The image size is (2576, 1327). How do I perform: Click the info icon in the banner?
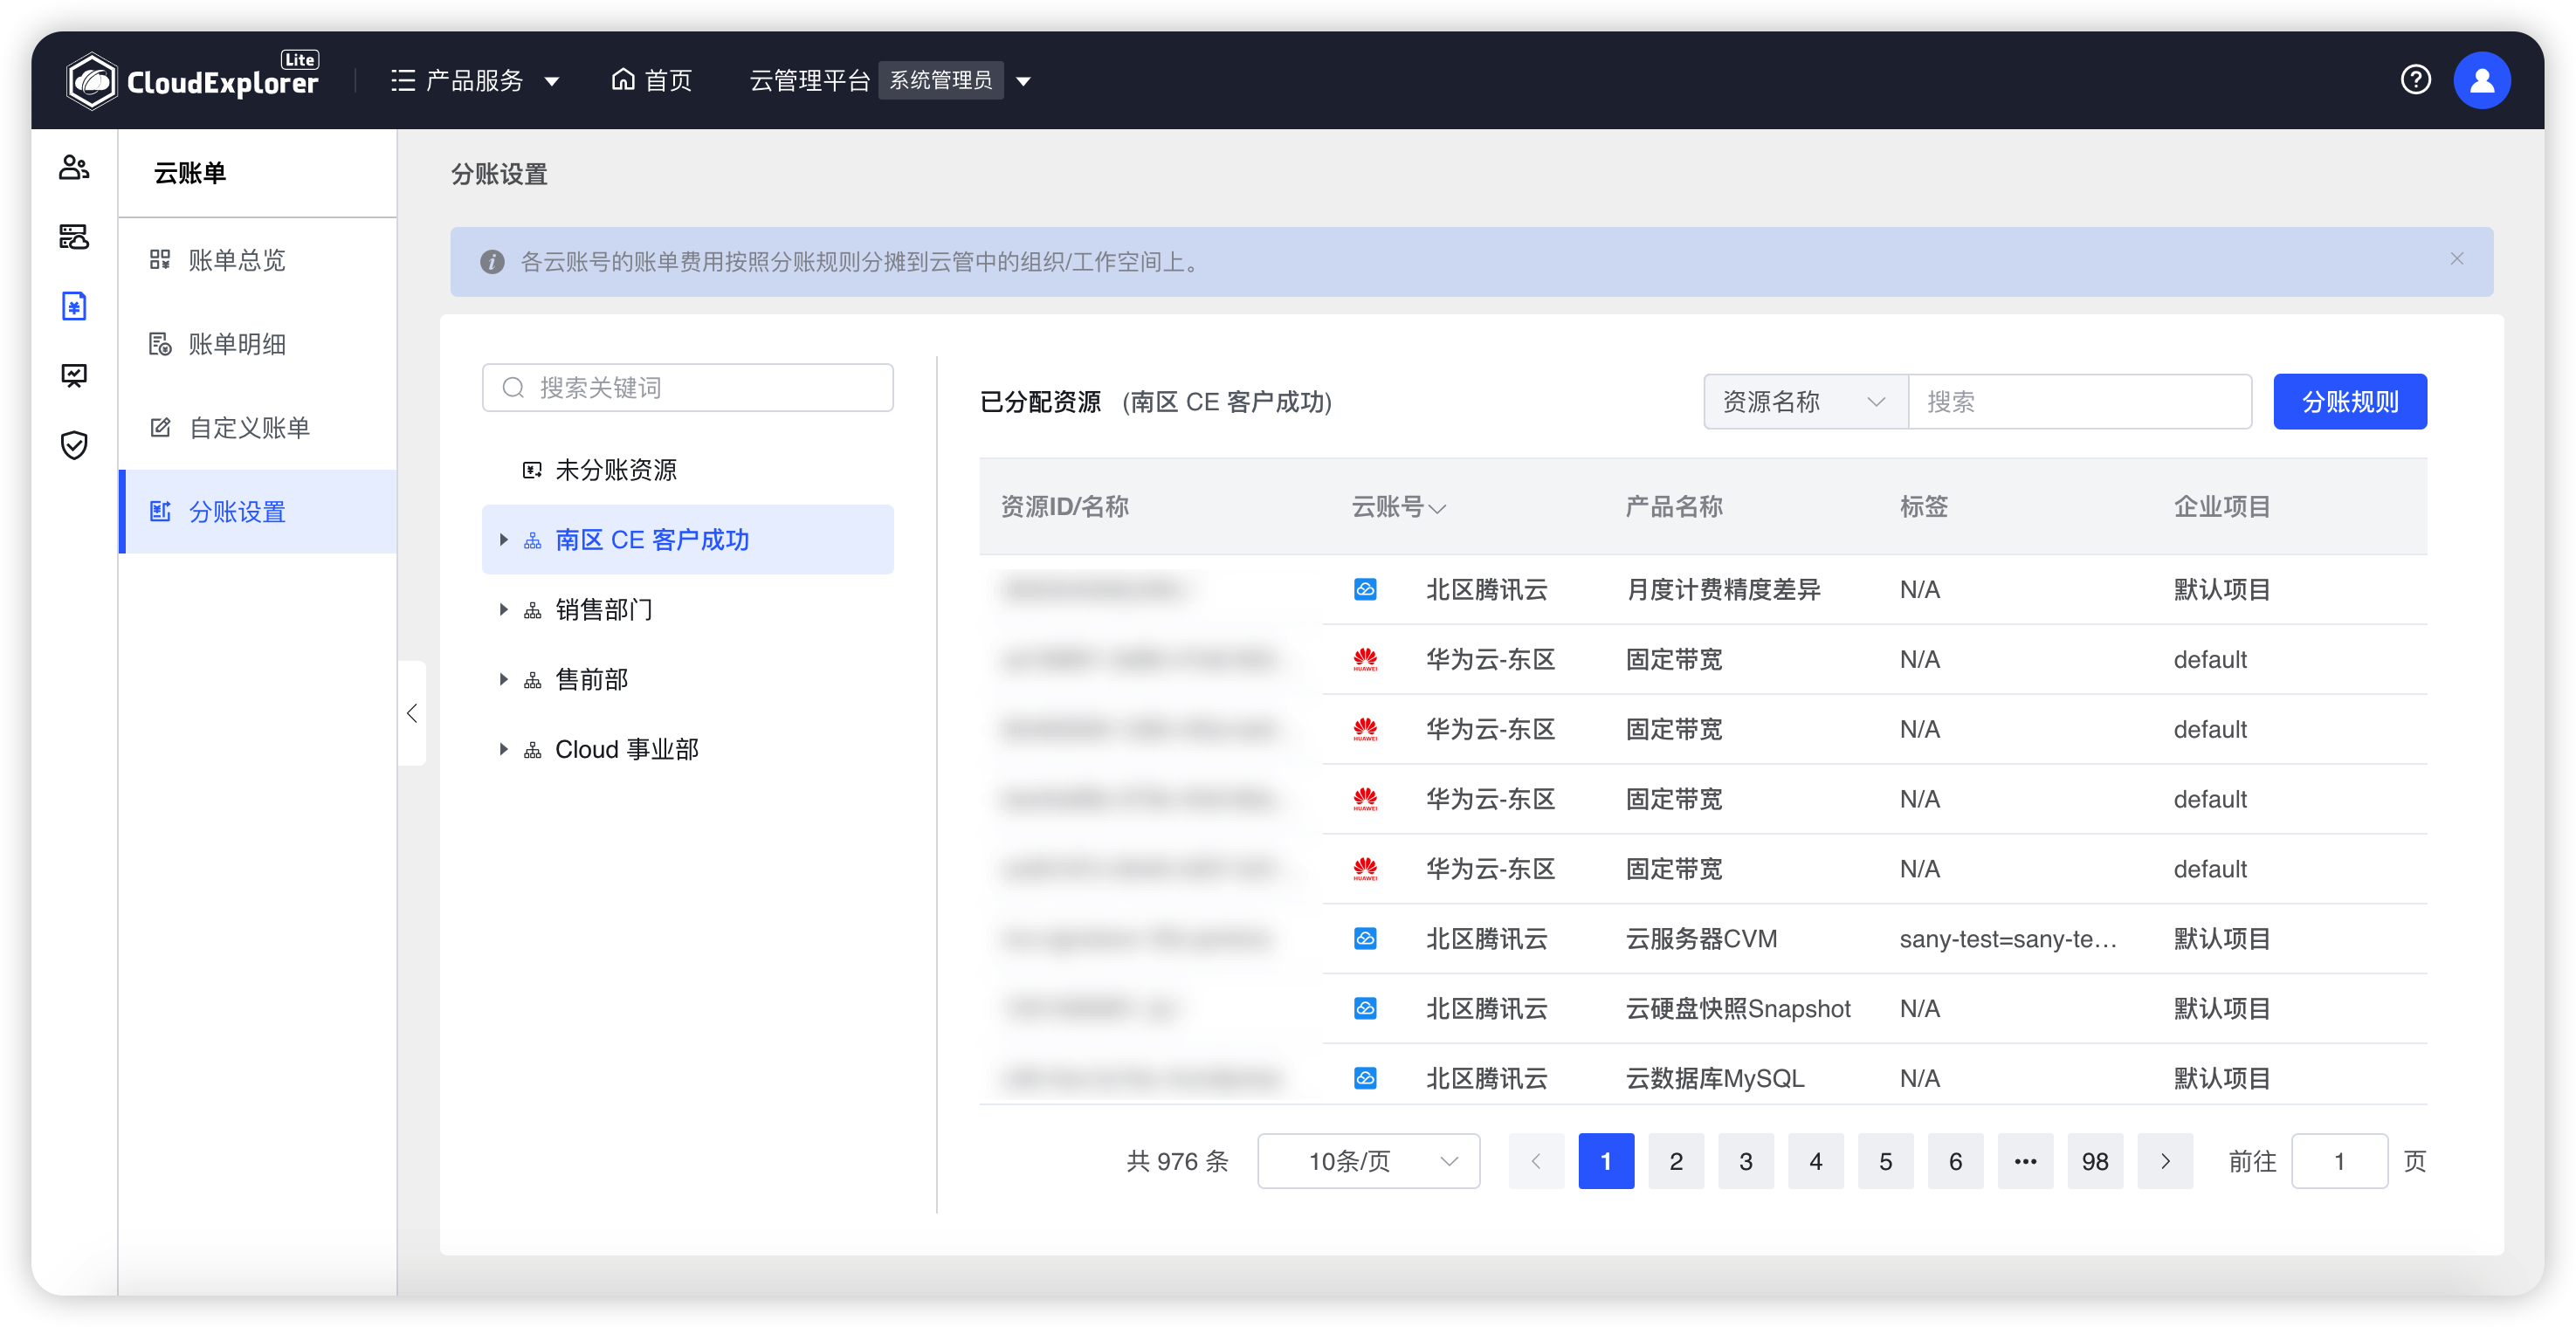pyautogui.click(x=492, y=262)
